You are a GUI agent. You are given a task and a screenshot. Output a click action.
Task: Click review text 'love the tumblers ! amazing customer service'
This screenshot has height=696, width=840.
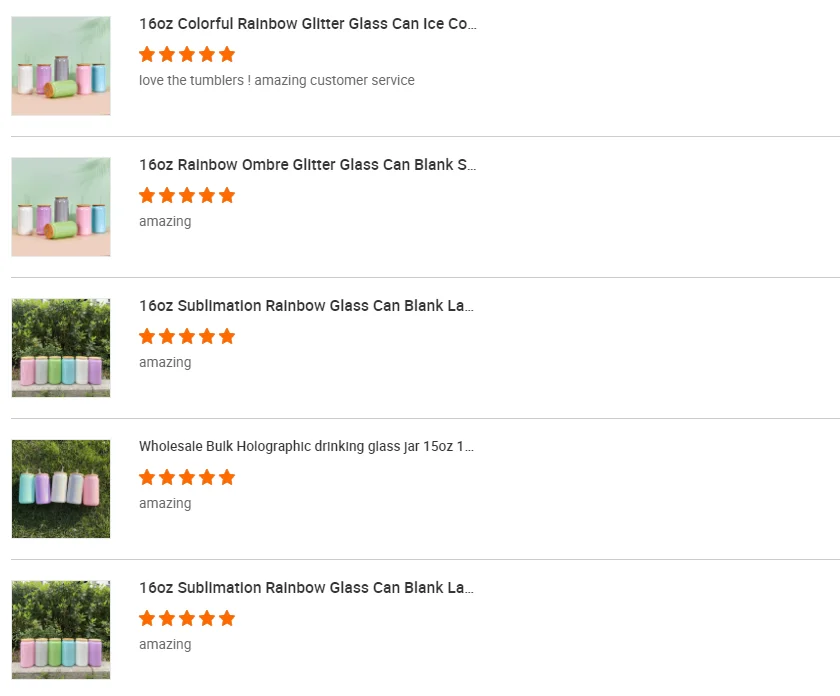(x=277, y=80)
